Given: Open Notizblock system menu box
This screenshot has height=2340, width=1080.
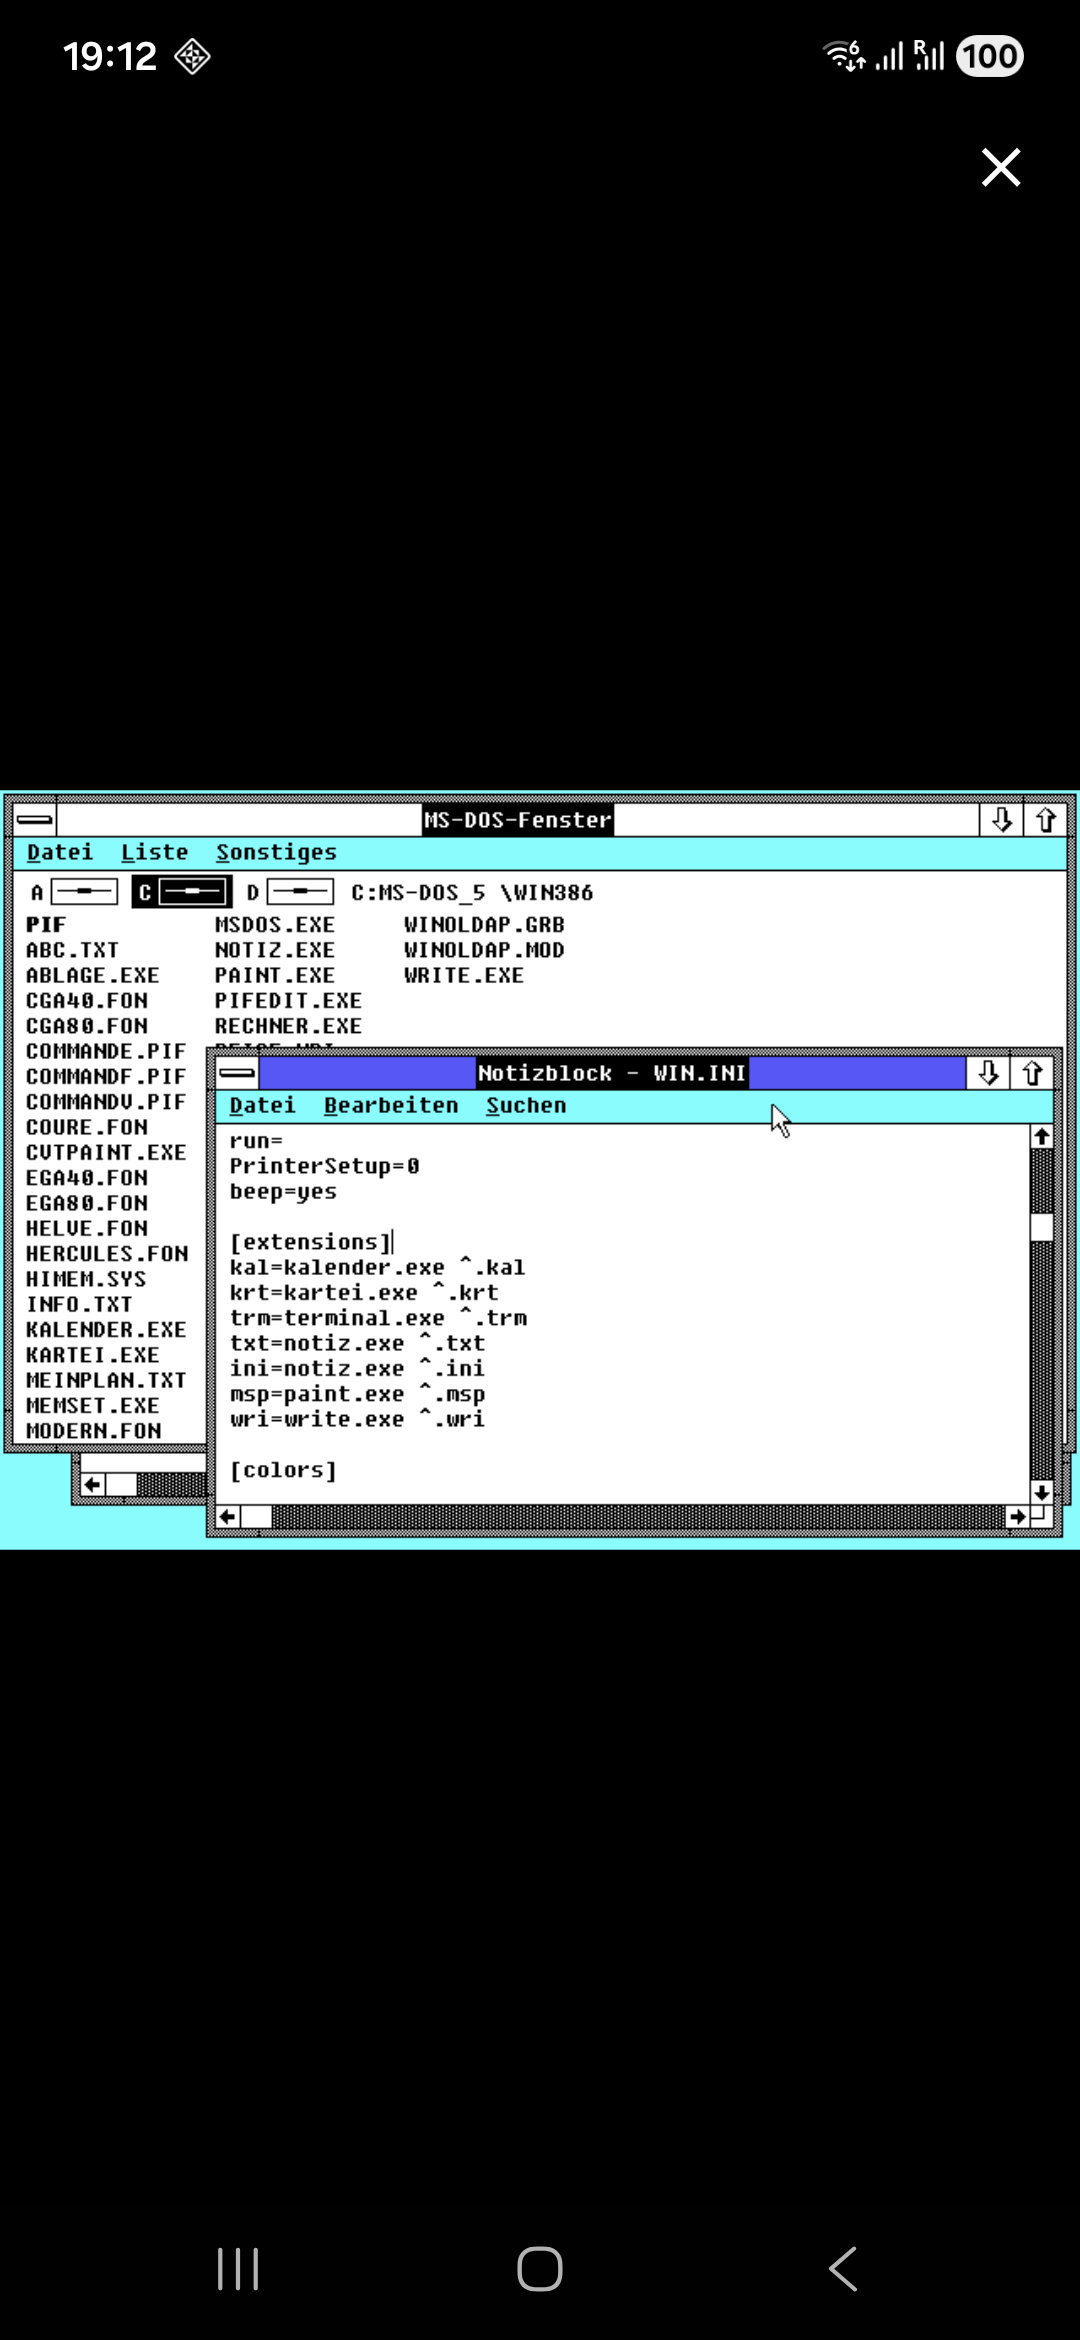Looking at the screenshot, I should 238,1073.
